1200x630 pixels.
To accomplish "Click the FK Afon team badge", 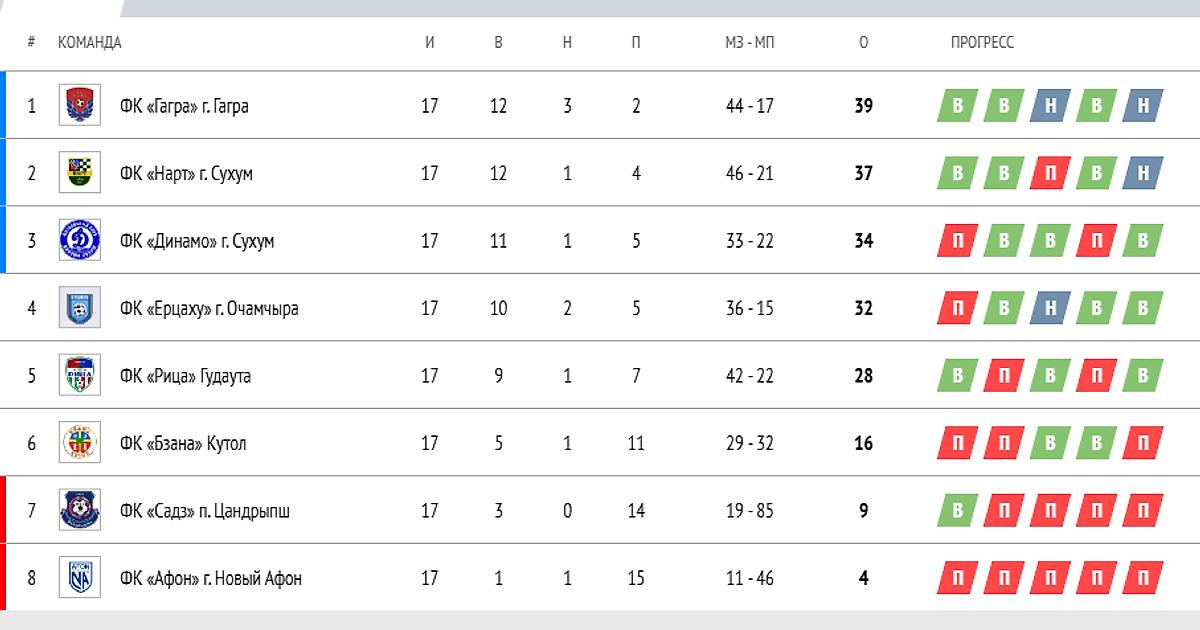I will pos(79,578).
